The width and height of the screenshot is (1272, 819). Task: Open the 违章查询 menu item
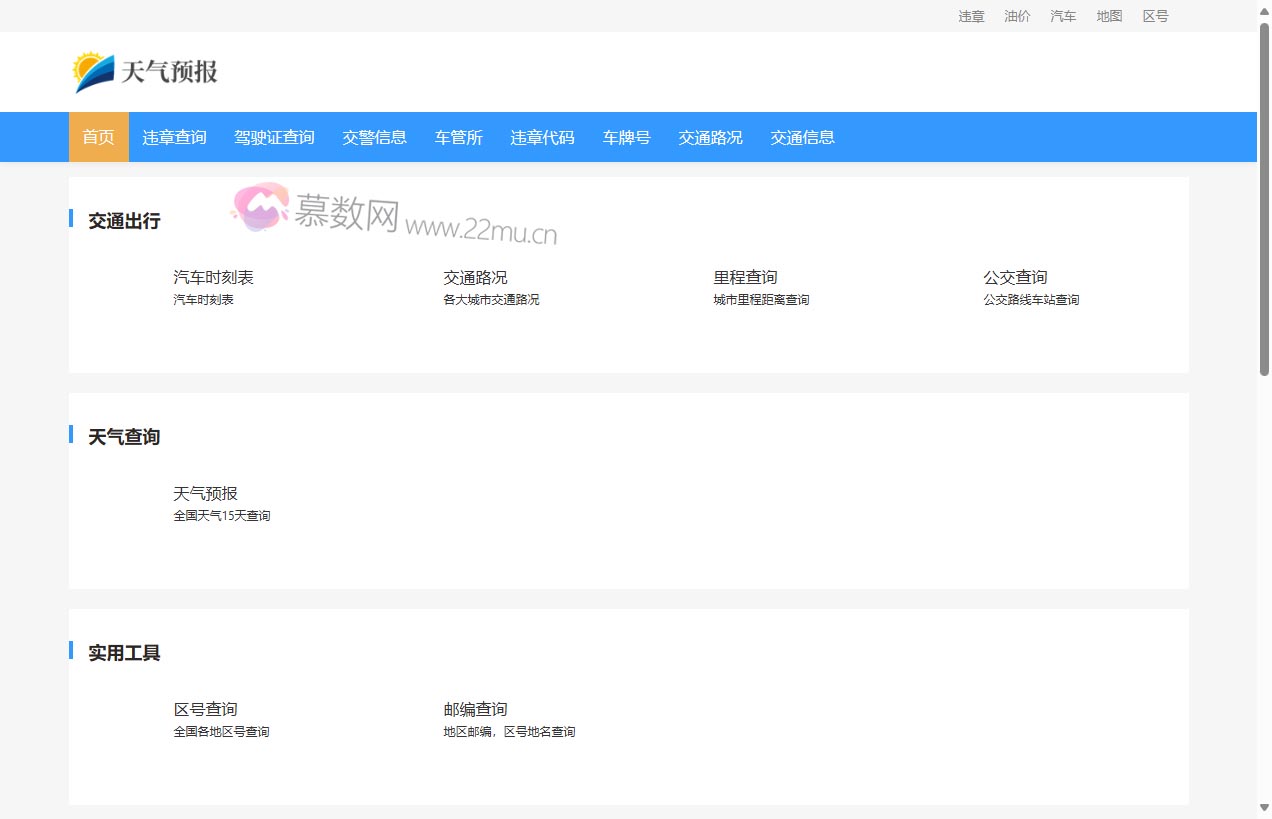tap(174, 137)
